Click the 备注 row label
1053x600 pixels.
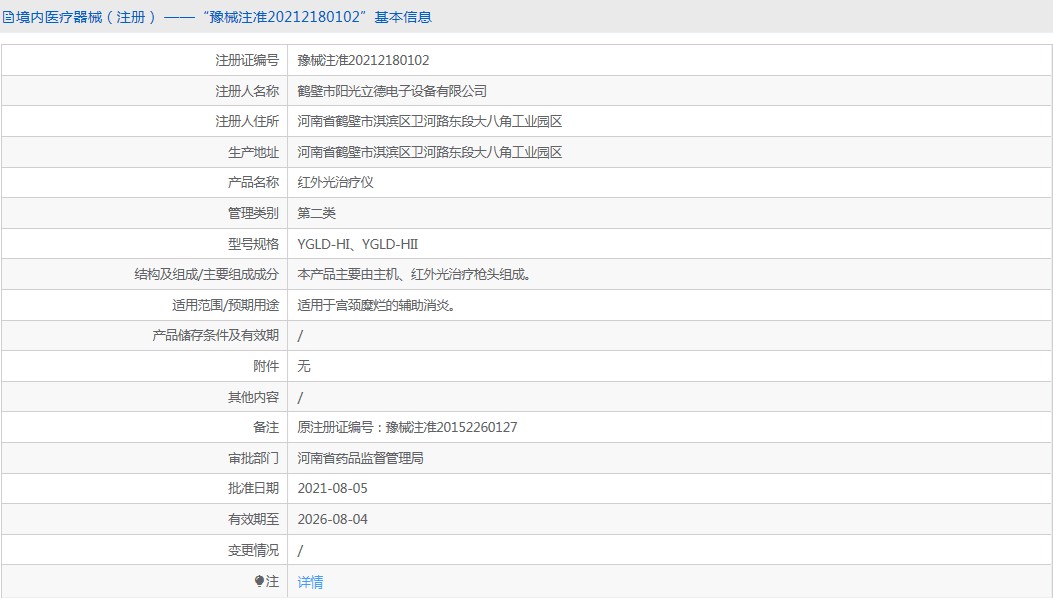pyautogui.click(x=266, y=427)
